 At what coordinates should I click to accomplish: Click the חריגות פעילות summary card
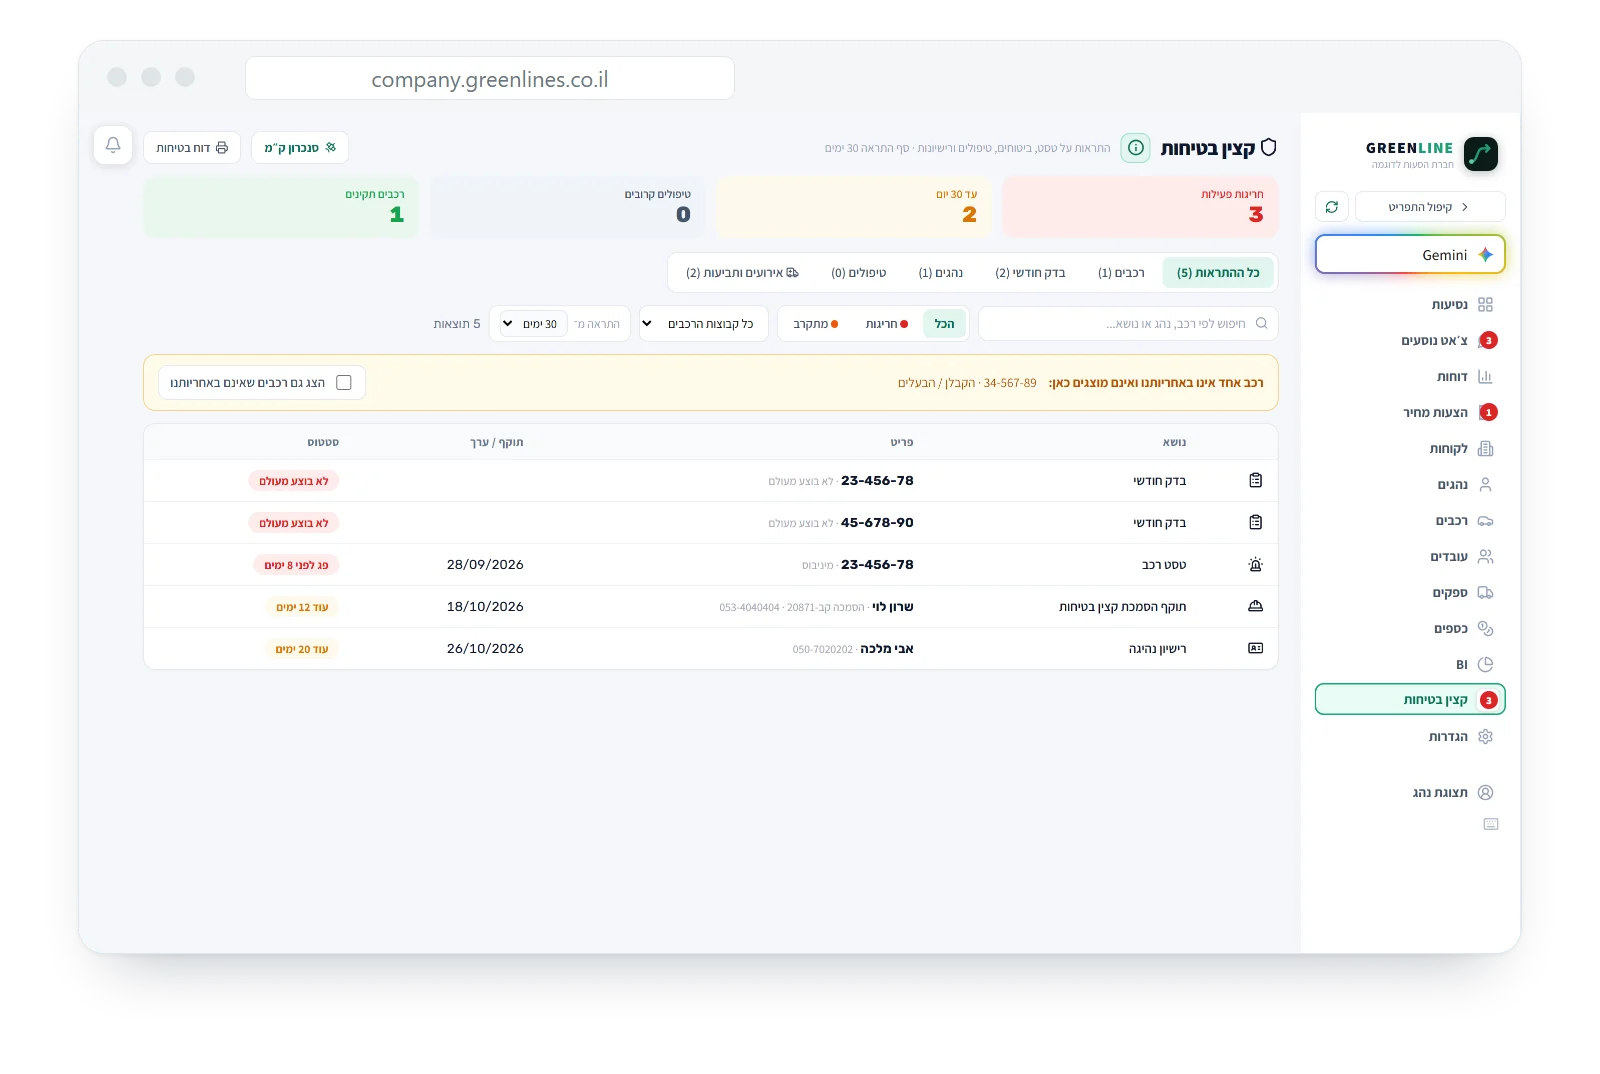pyautogui.click(x=1140, y=207)
